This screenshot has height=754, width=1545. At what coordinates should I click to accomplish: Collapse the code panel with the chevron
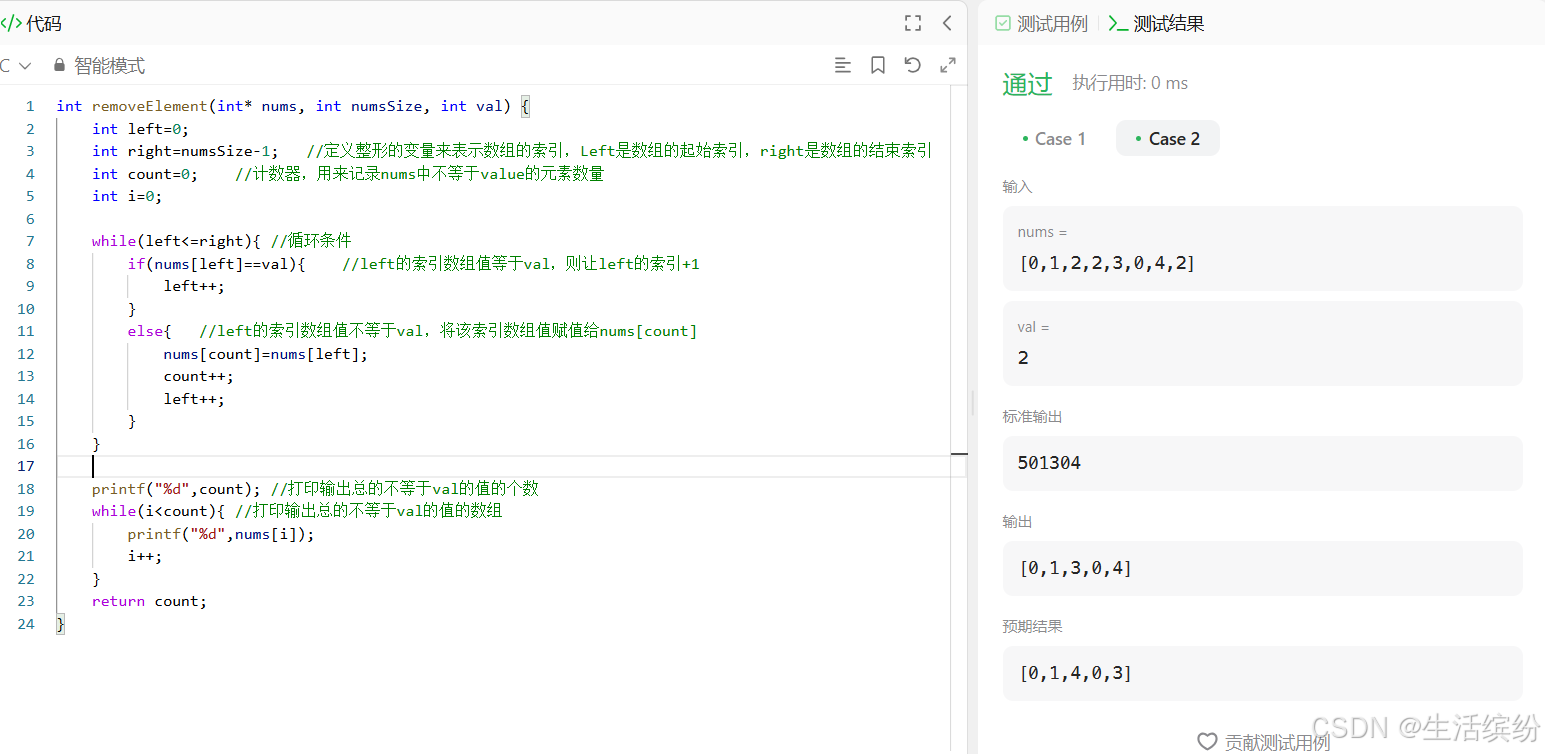click(946, 22)
